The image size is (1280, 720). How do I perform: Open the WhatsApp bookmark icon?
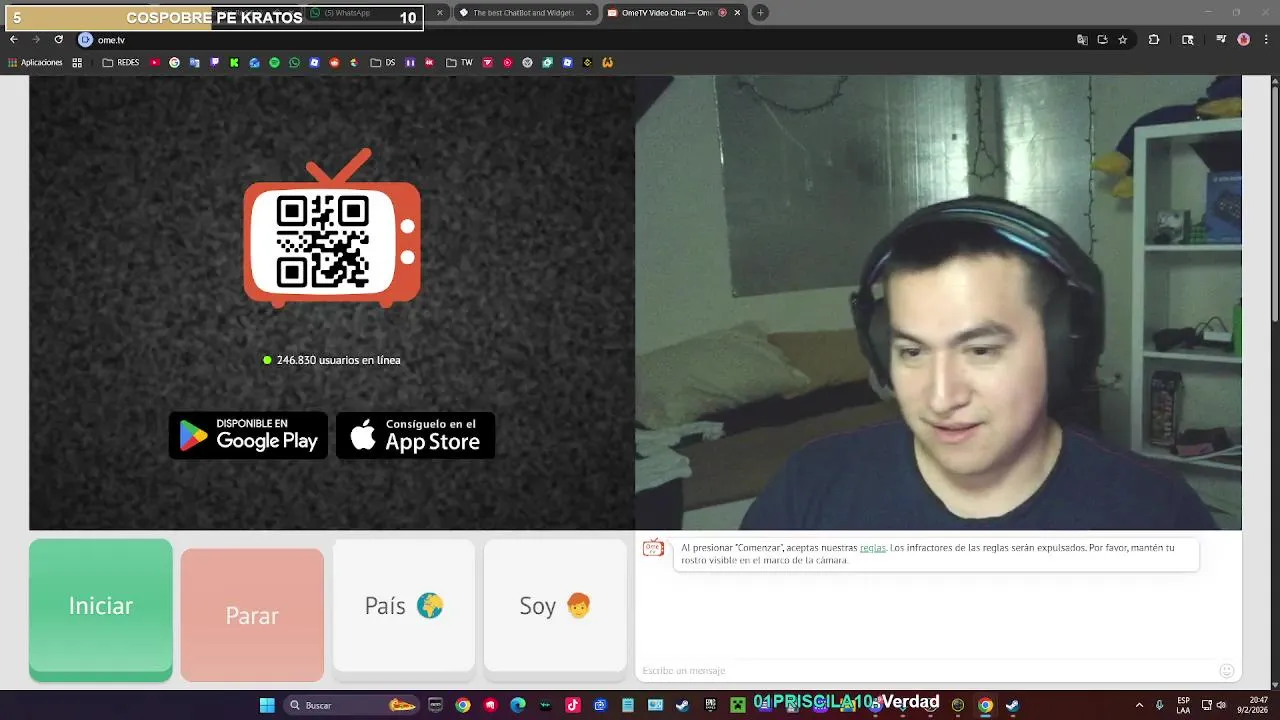click(x=294, y=62)
